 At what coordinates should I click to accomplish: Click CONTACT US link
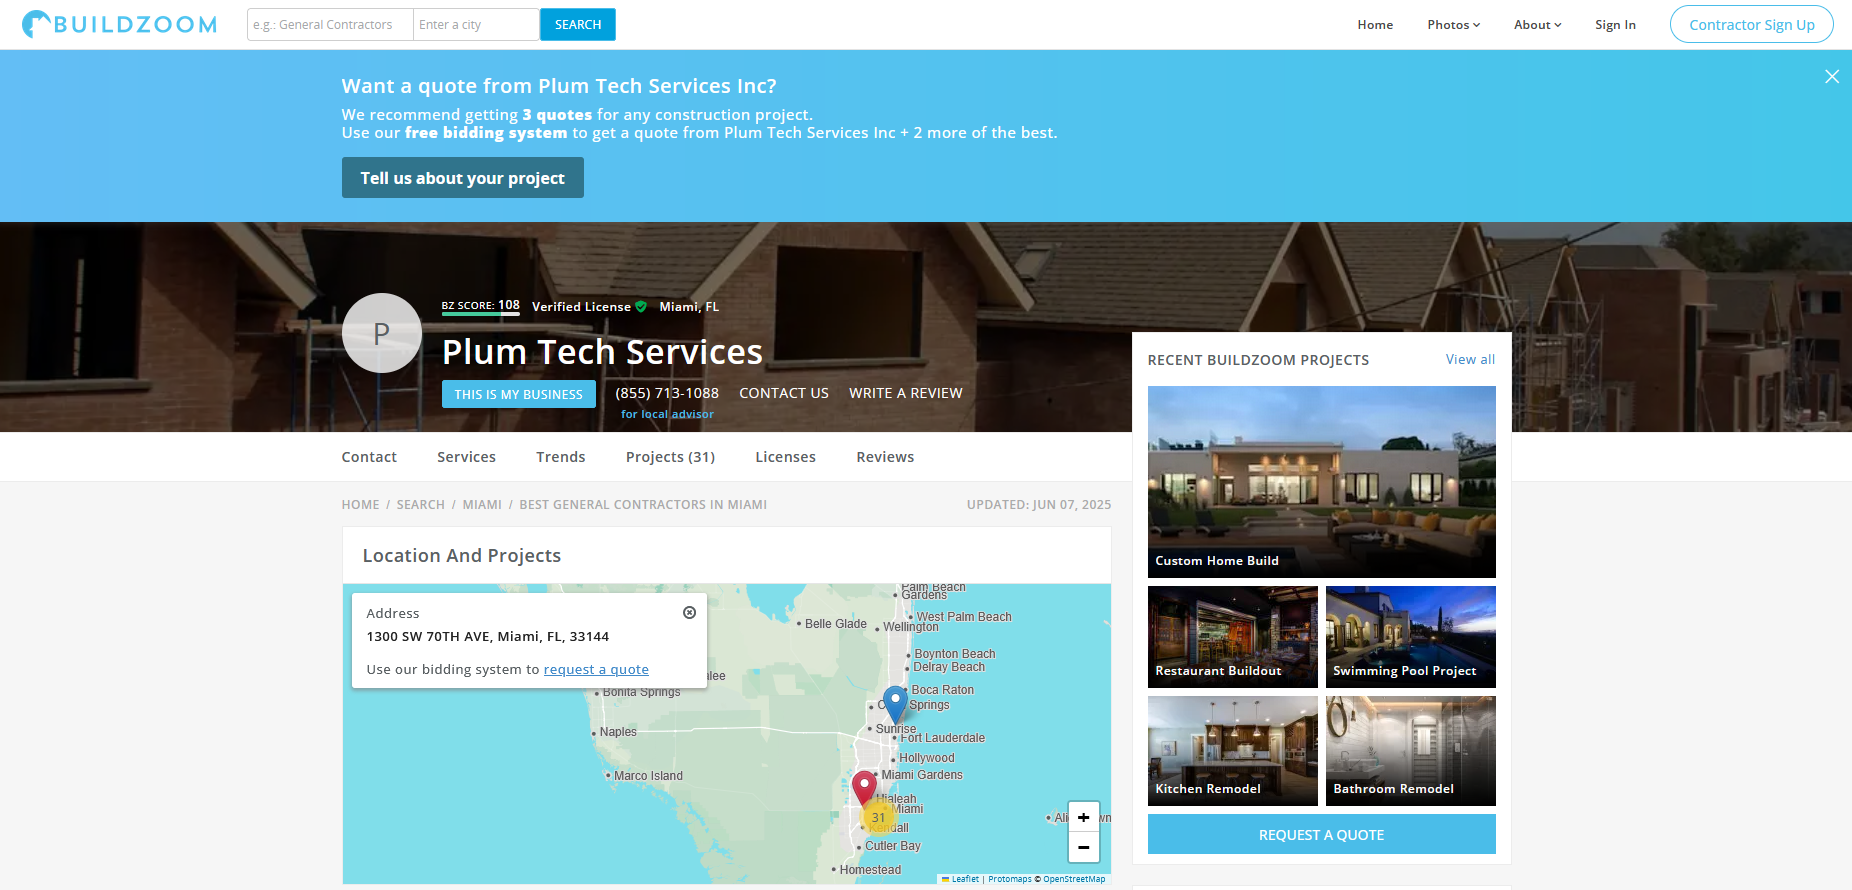pos(784,393)
